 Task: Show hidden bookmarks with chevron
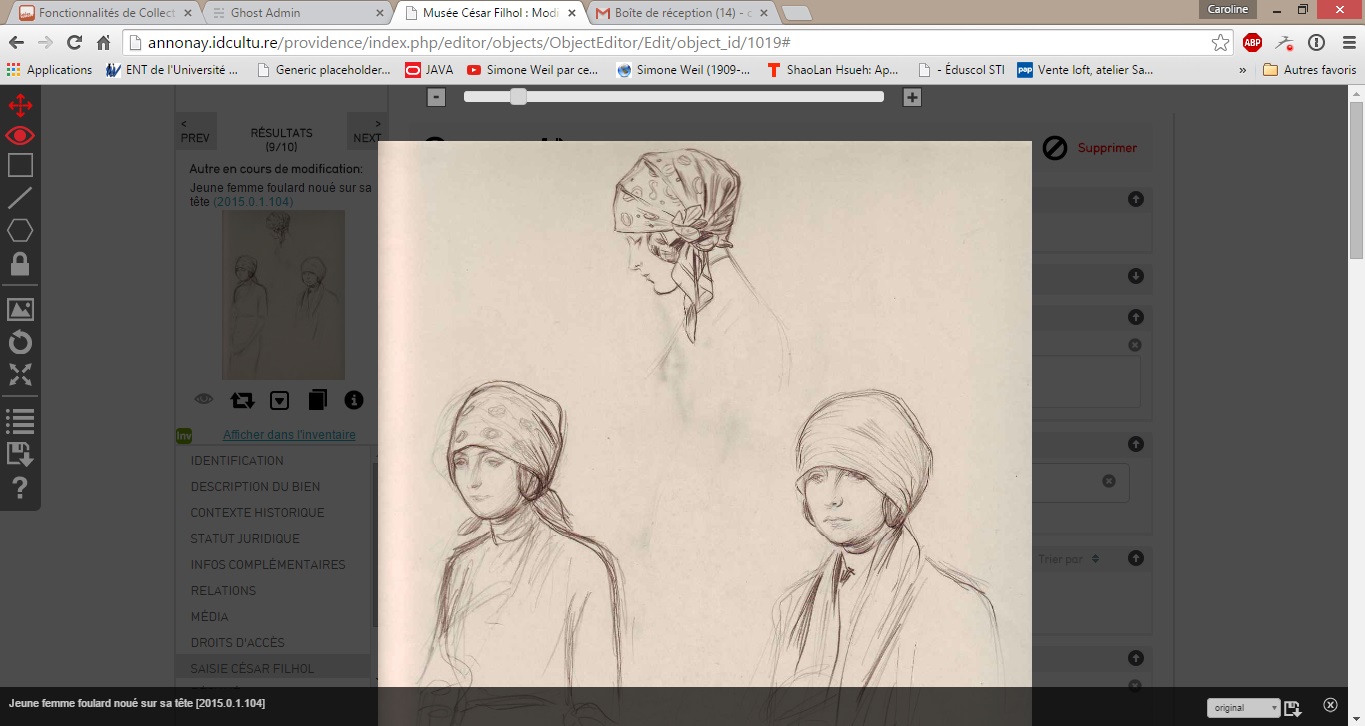point(1243,70)
